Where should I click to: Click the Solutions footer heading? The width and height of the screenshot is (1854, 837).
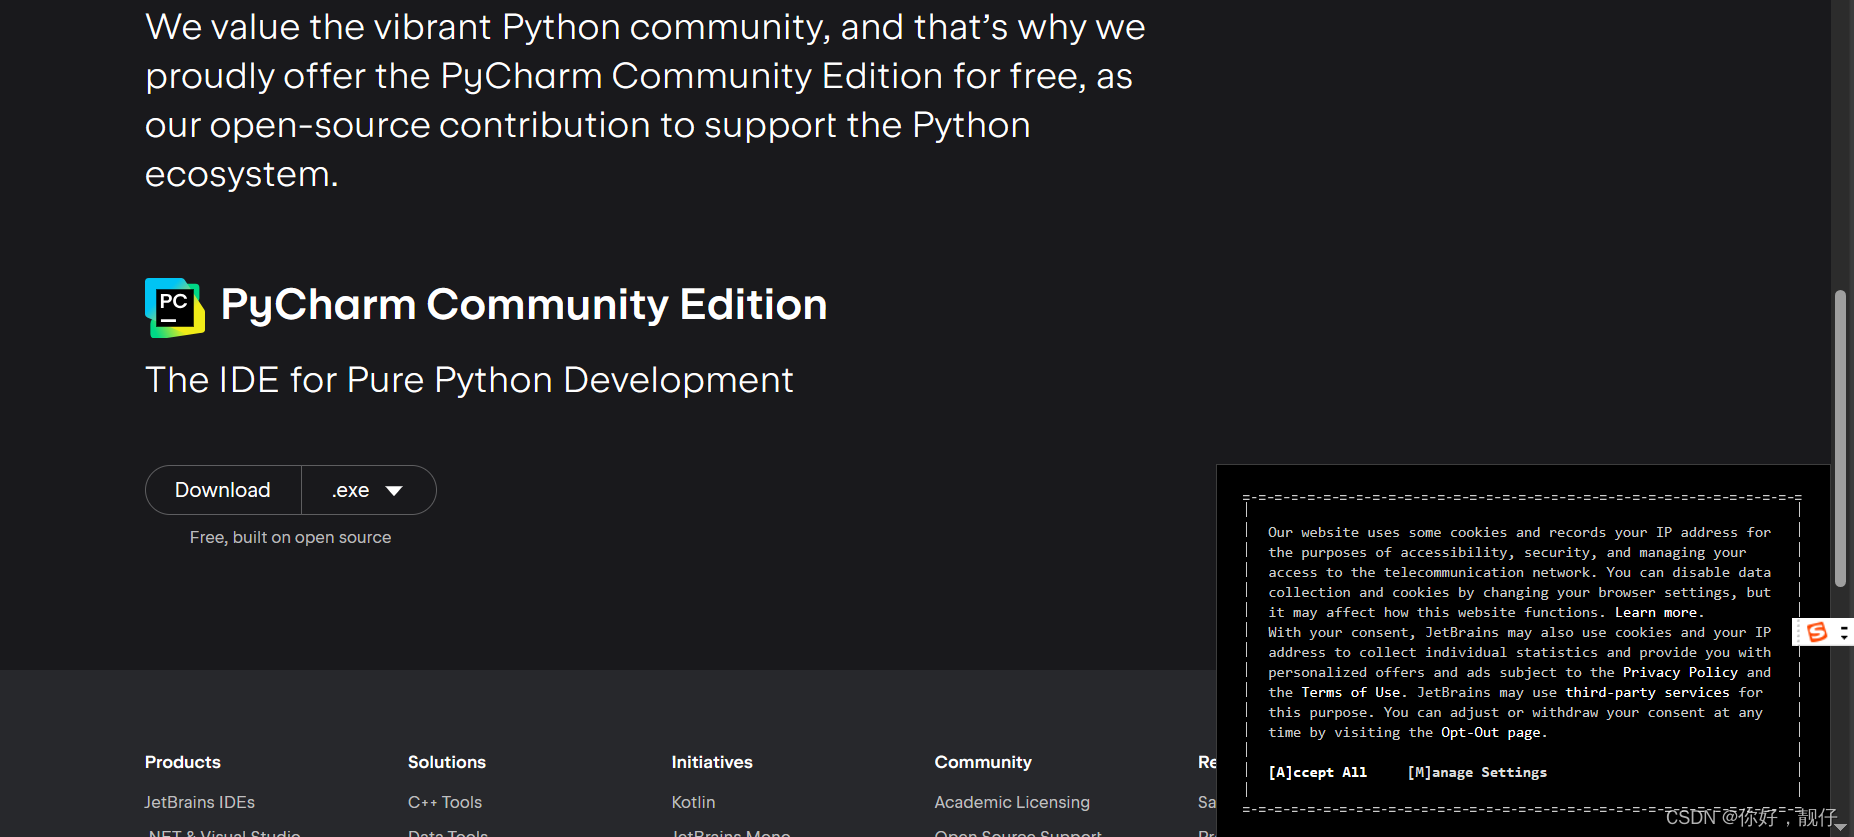(x=447, y=762)
